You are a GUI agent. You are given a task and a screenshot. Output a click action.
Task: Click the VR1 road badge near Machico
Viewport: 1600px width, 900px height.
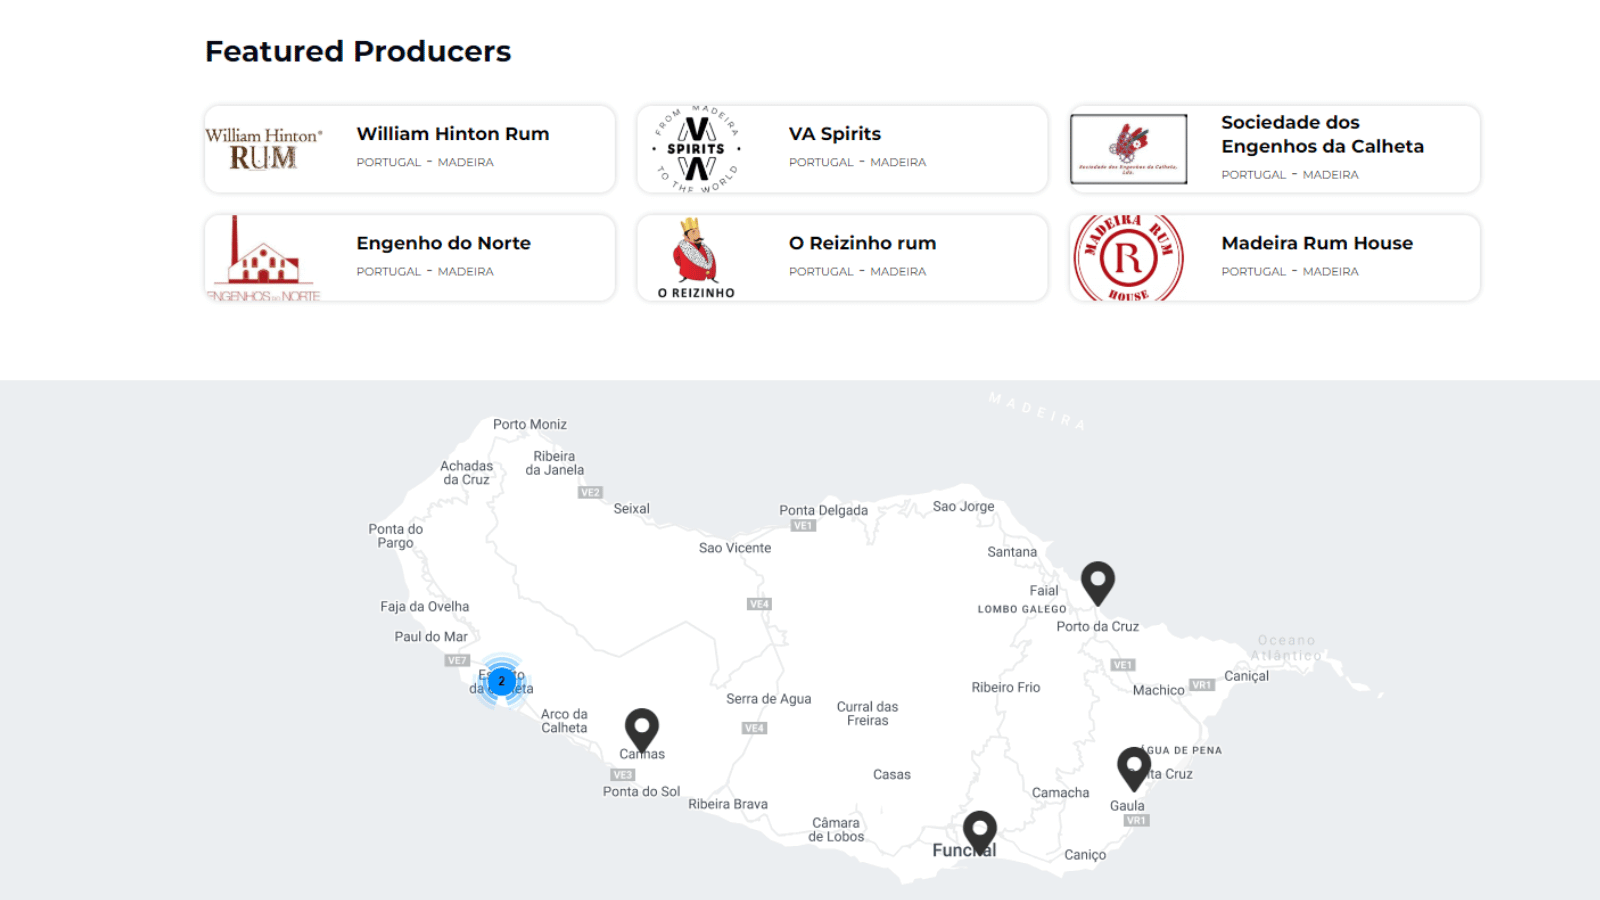point(1202,685)
